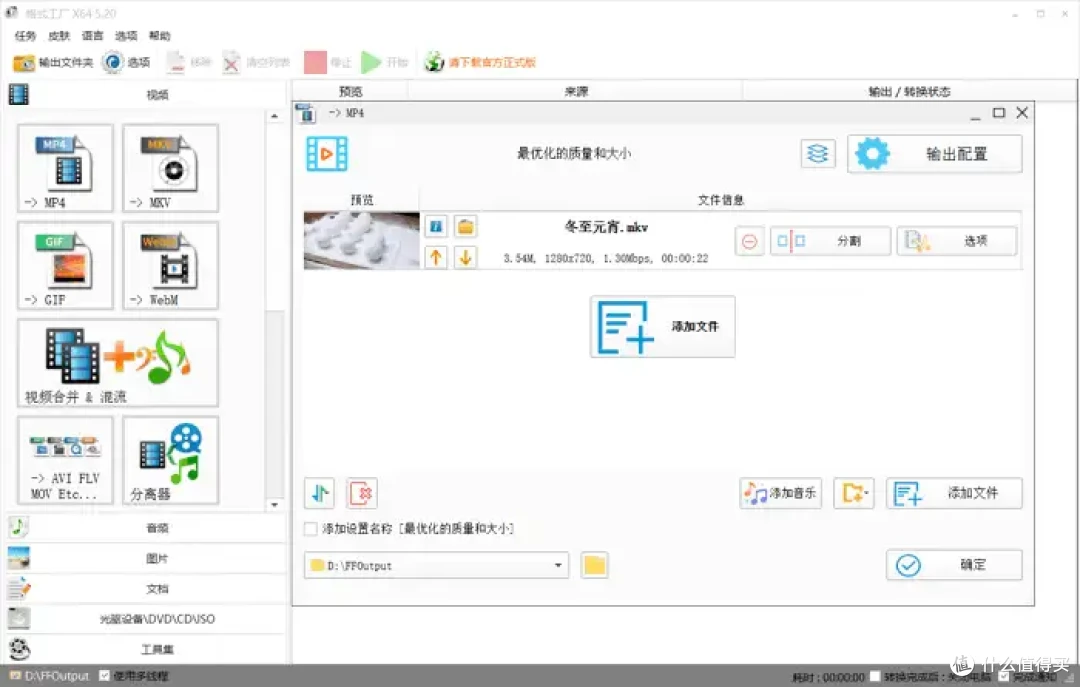Click 移除 in the main toolbar

(189, 63)
